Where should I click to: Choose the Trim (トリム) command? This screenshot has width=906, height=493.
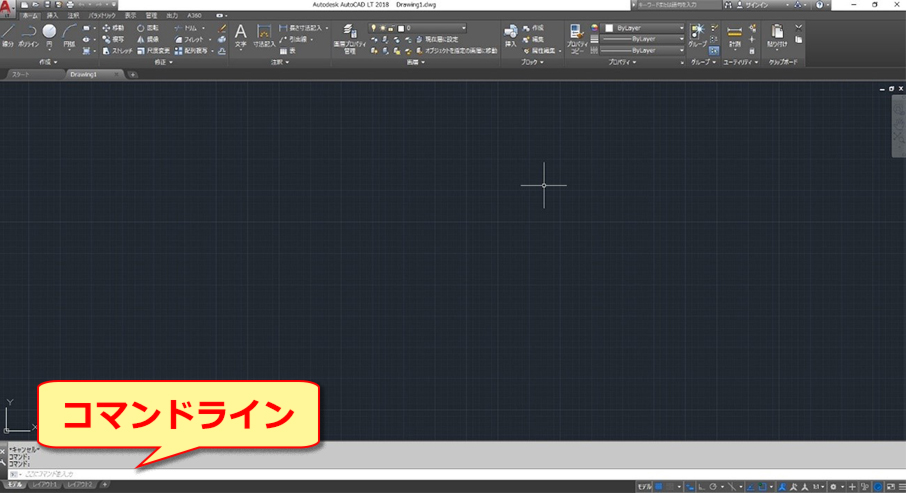point(186,28)
